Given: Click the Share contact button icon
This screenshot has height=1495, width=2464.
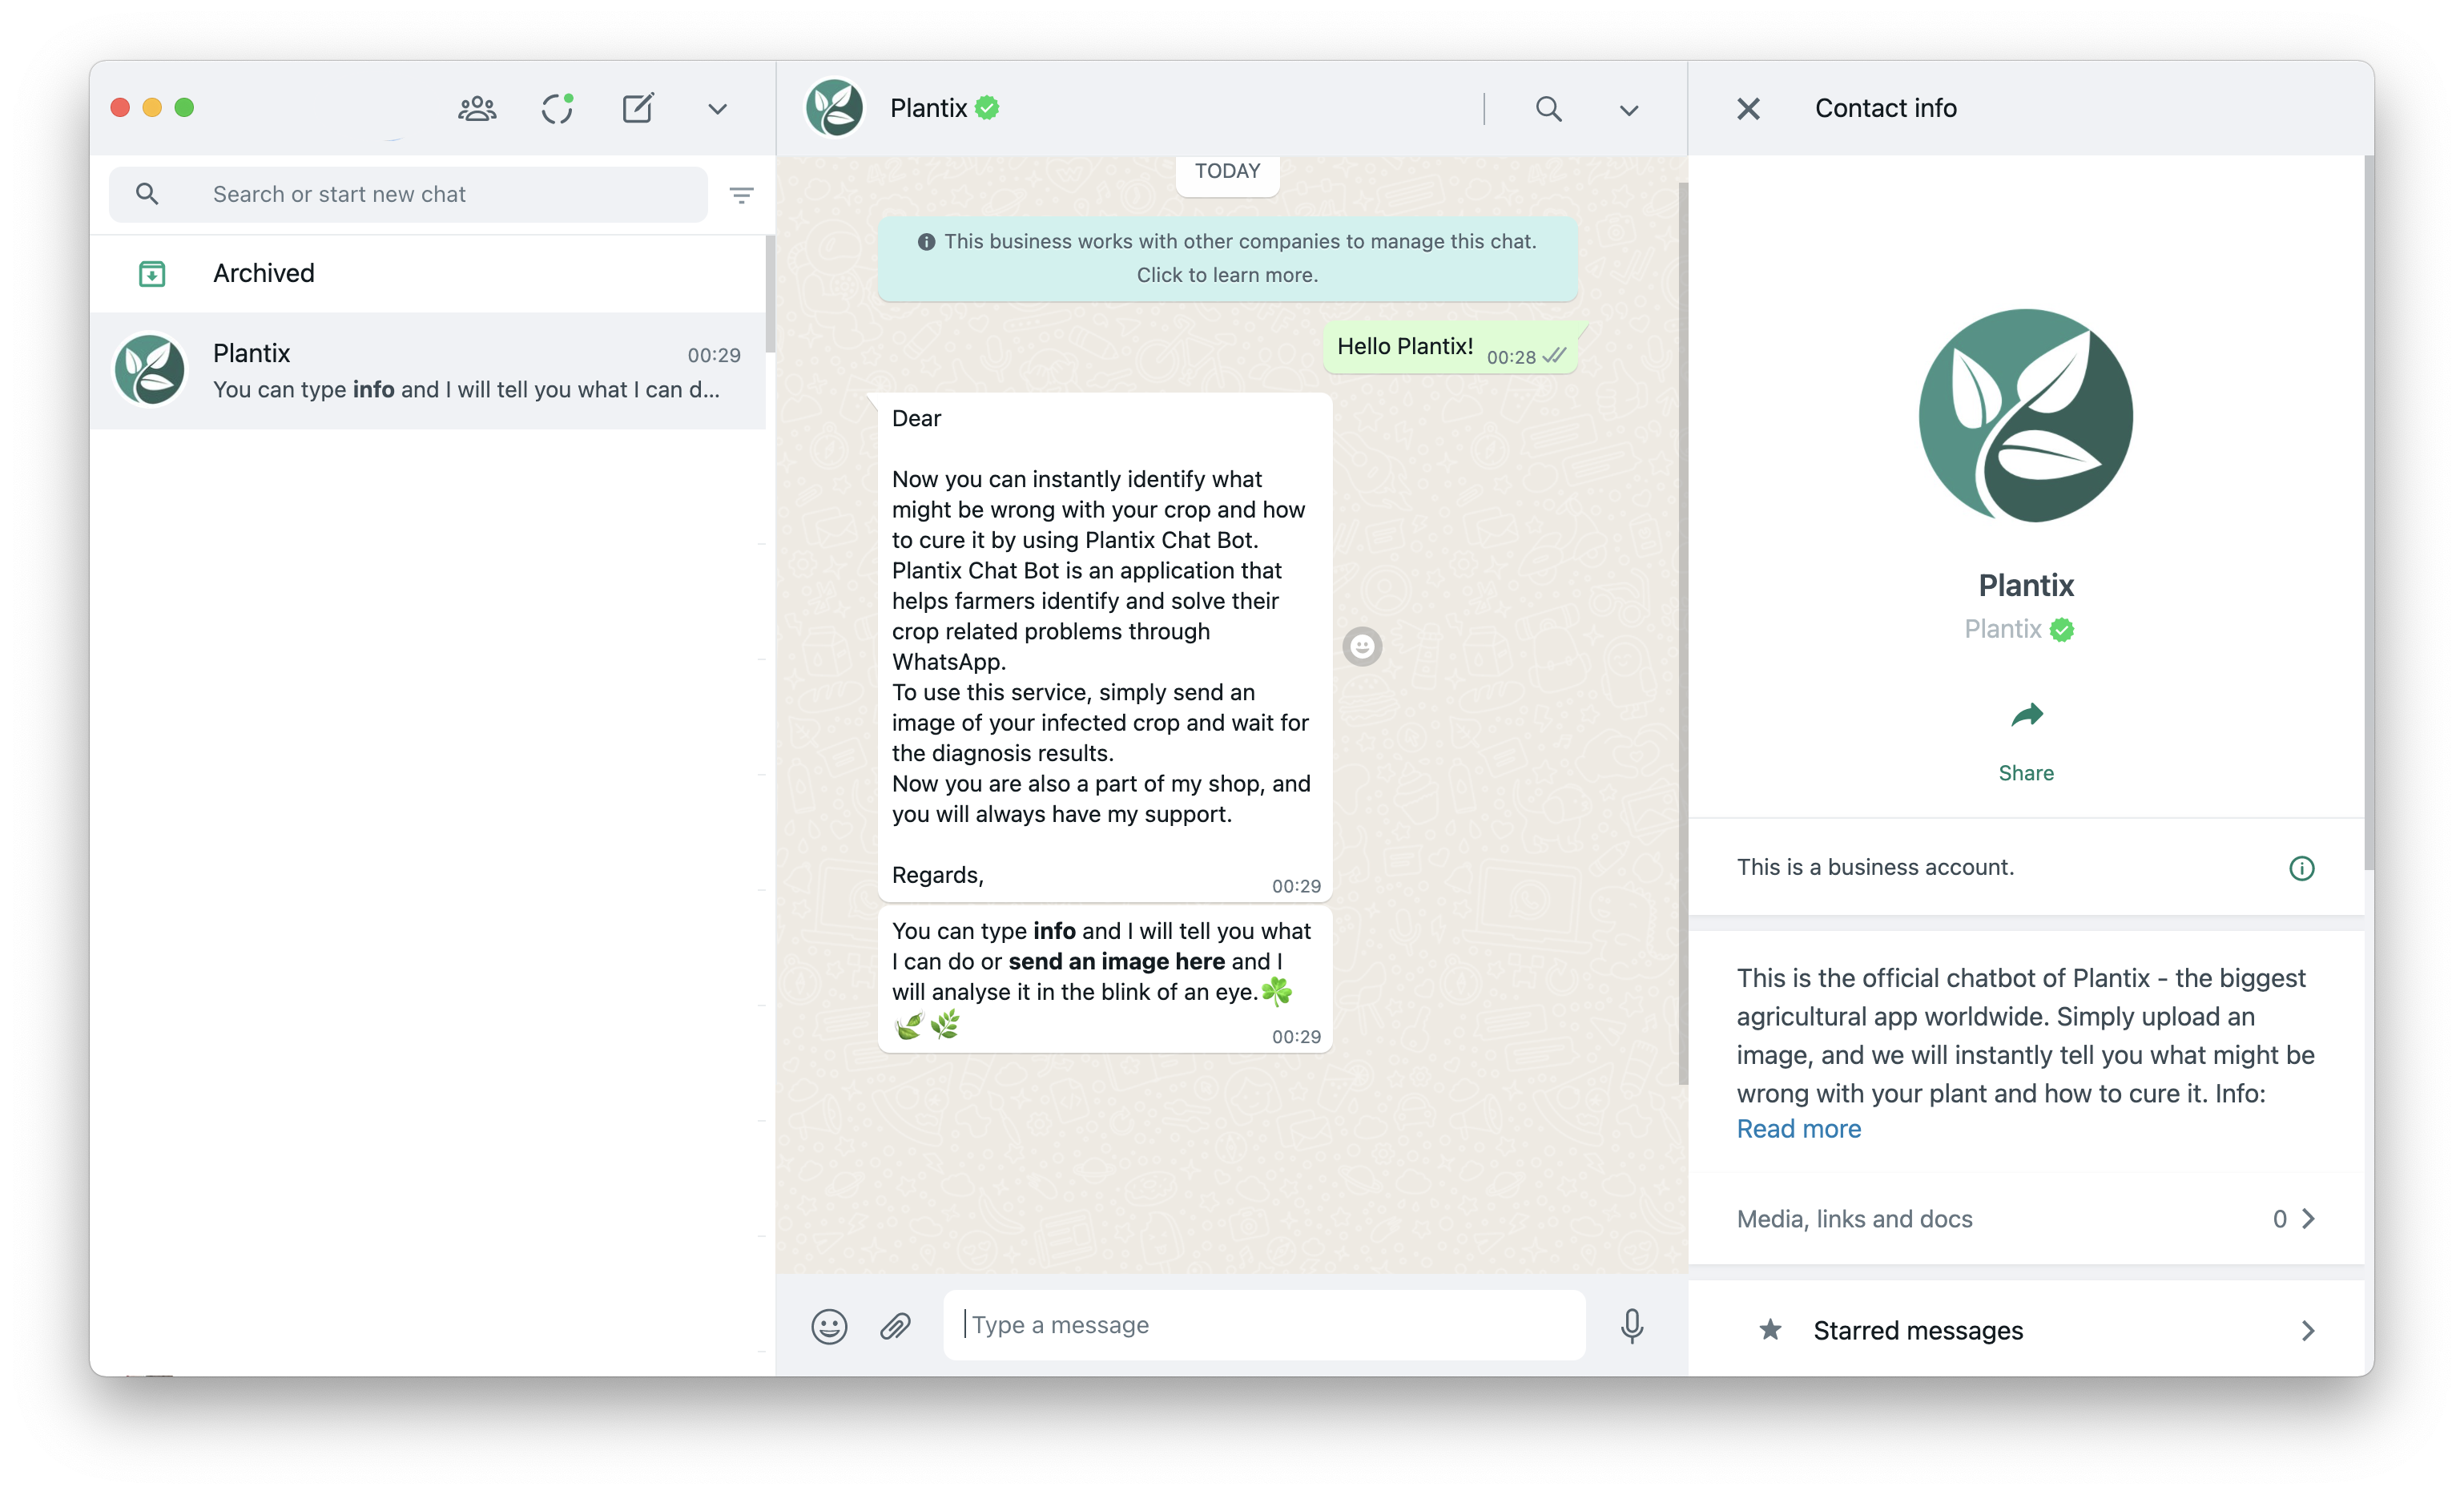Looking at the screenshot, I should click(x=2024, y=715).
